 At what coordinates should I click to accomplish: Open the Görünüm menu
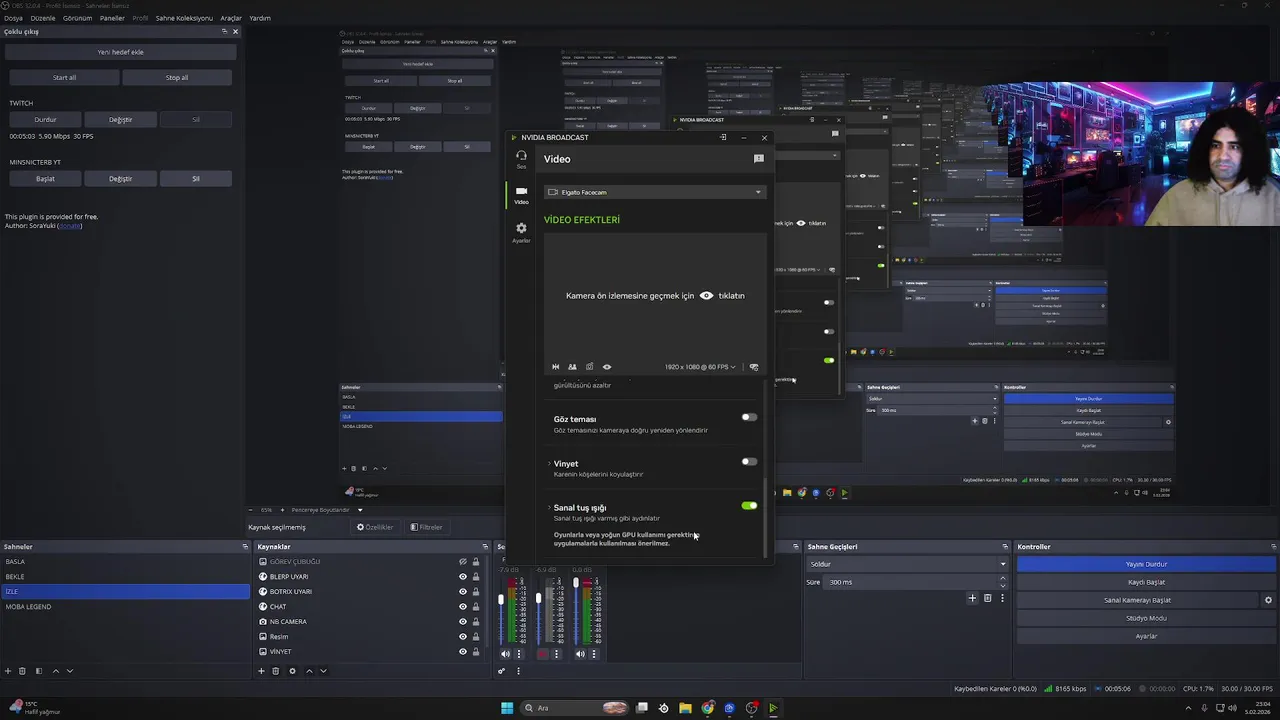[x=77, y=18]
